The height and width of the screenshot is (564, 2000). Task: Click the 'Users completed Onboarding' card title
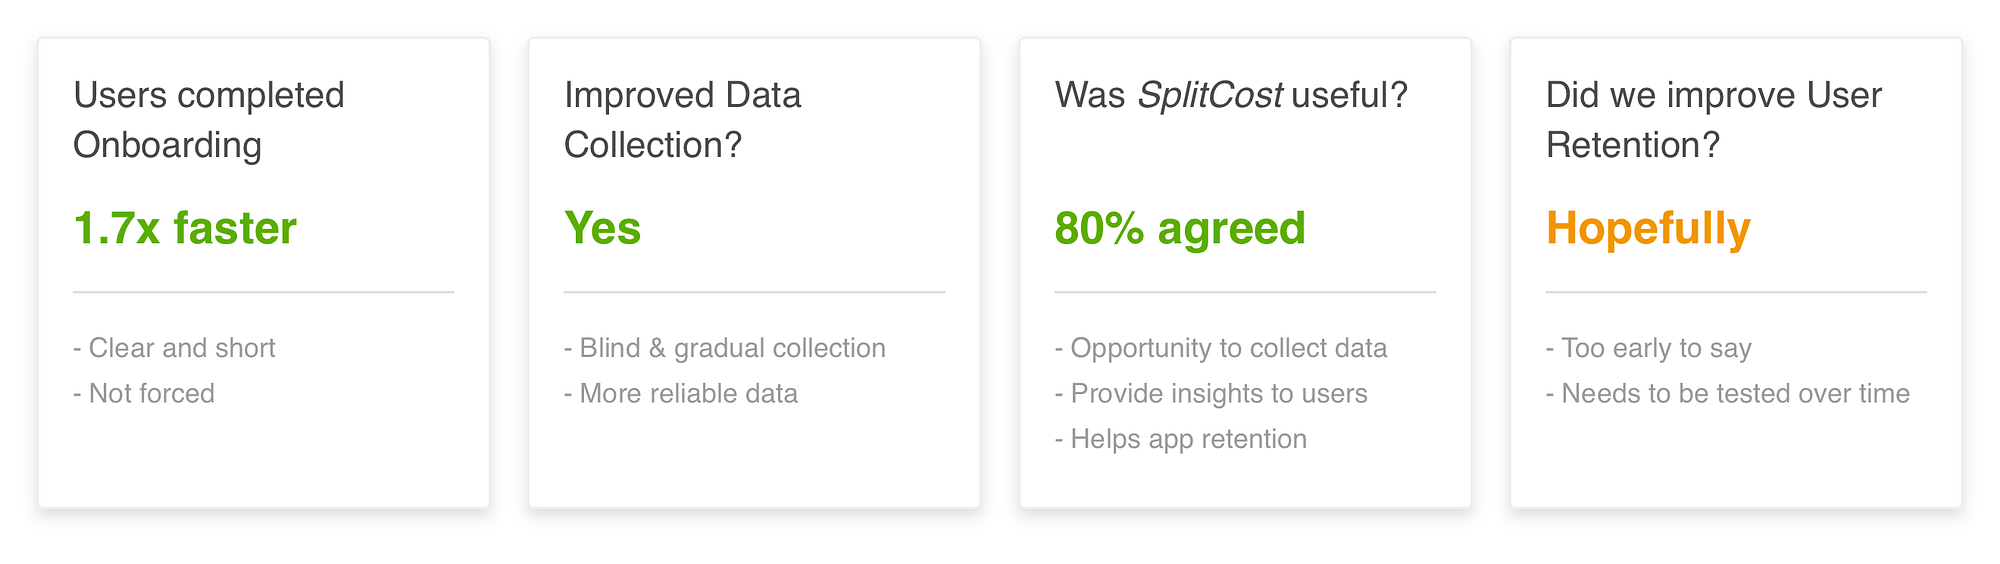pos(209,120)
